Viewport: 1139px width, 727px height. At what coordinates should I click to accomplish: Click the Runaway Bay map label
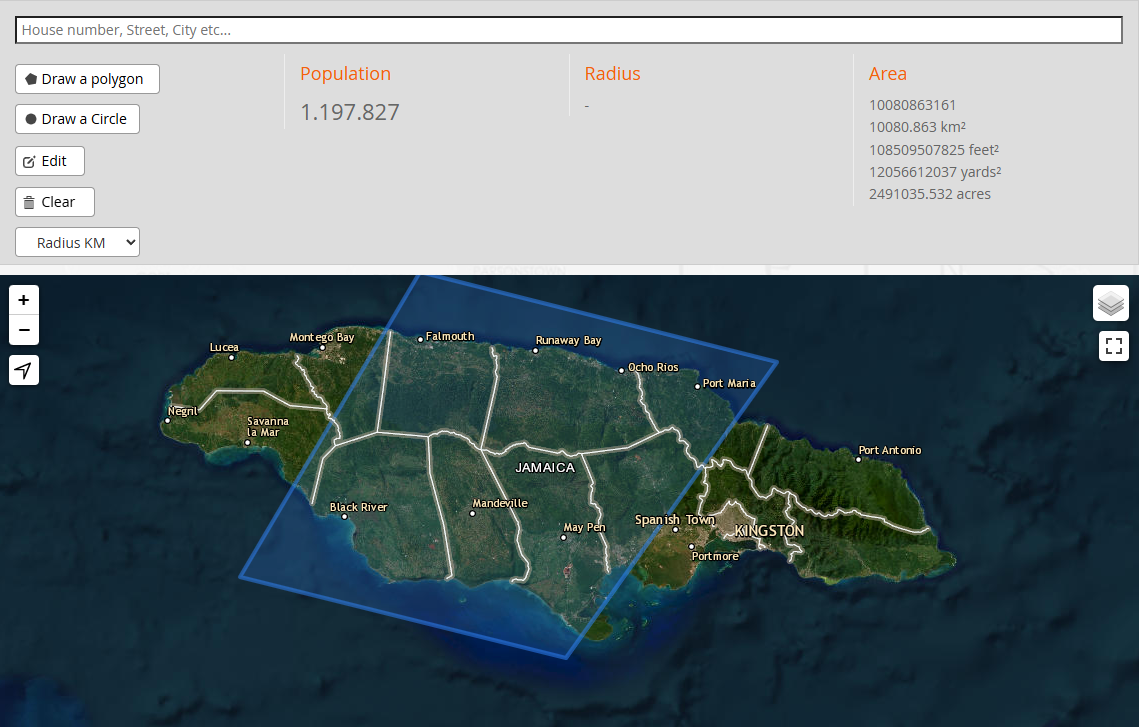[x=568, y=340]
